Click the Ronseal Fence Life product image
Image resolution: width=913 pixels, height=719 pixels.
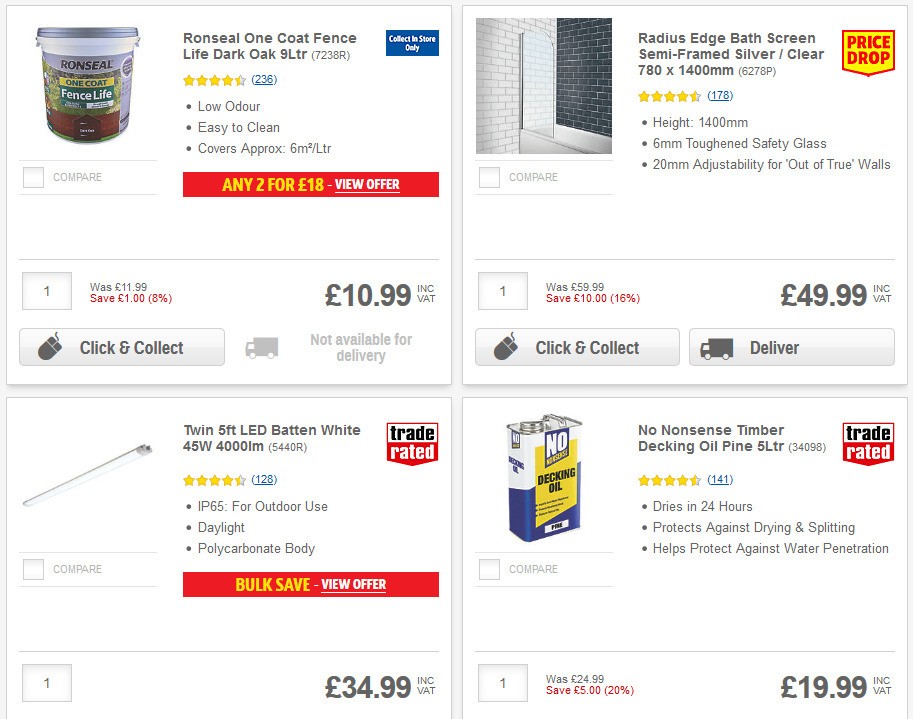[87, 85]
